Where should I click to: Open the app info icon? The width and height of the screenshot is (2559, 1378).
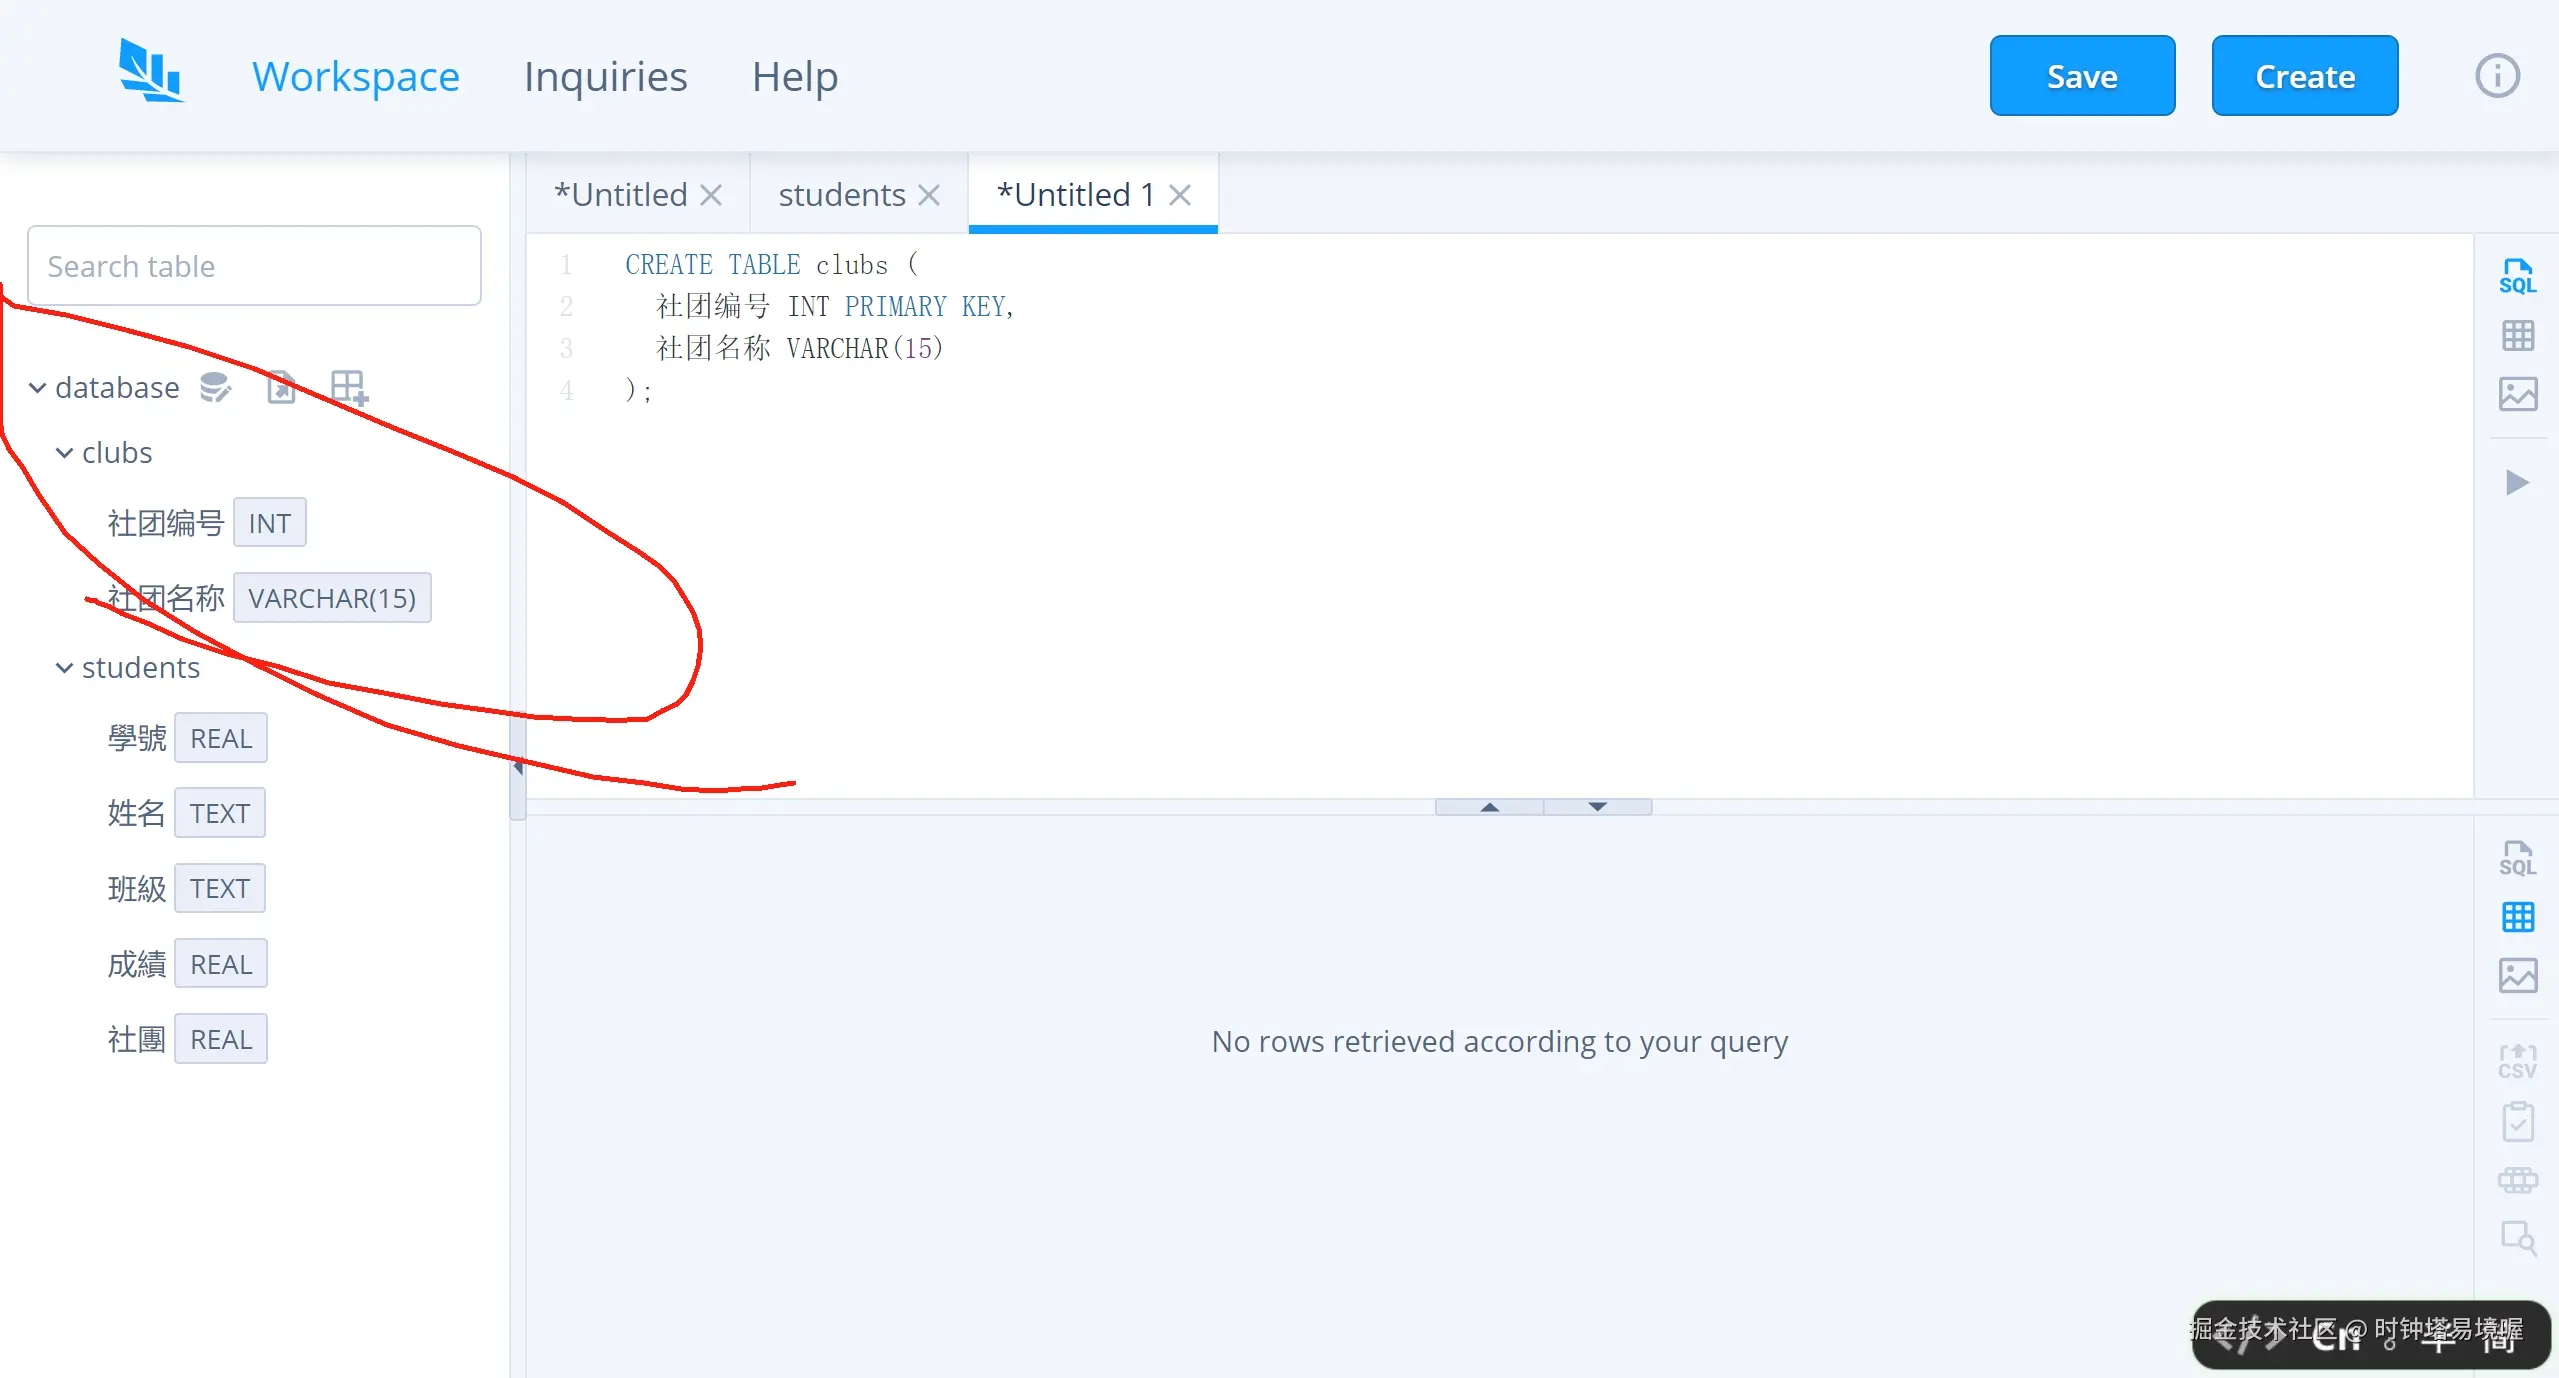pyautogui.click(x=2496, y=76)
